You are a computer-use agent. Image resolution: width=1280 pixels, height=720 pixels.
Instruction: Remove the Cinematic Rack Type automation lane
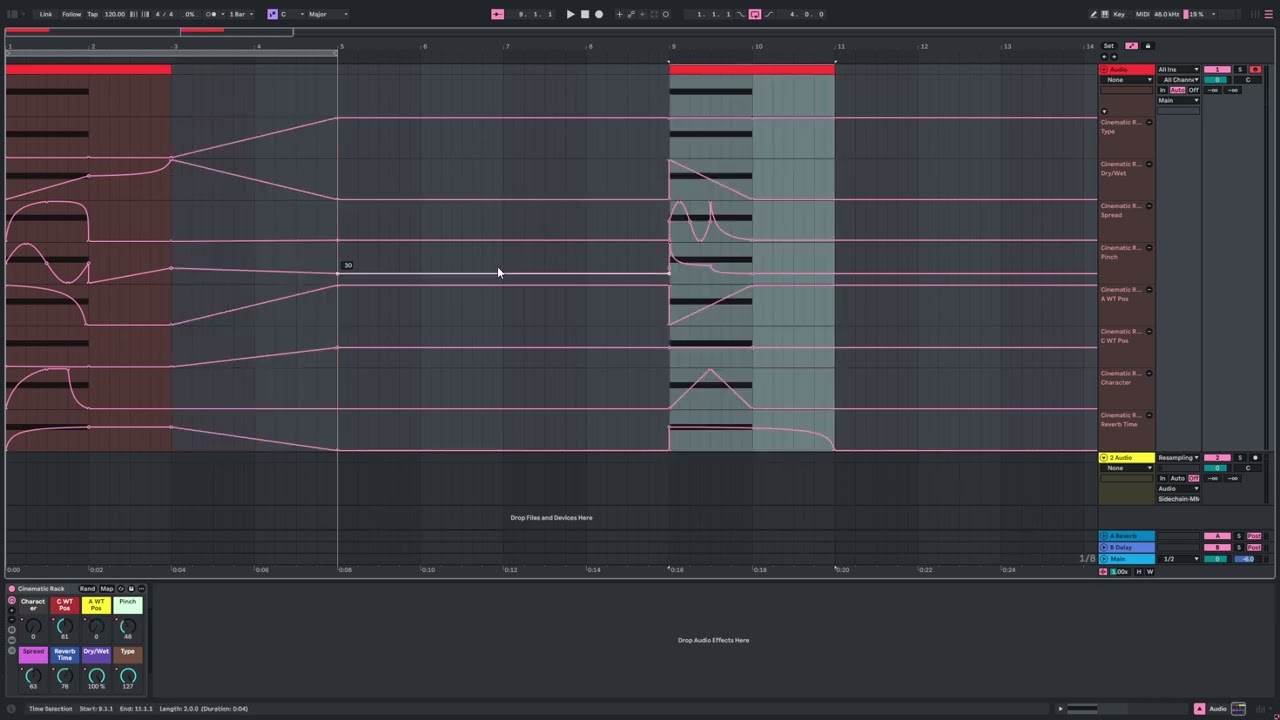click(x=1148, y=122)
